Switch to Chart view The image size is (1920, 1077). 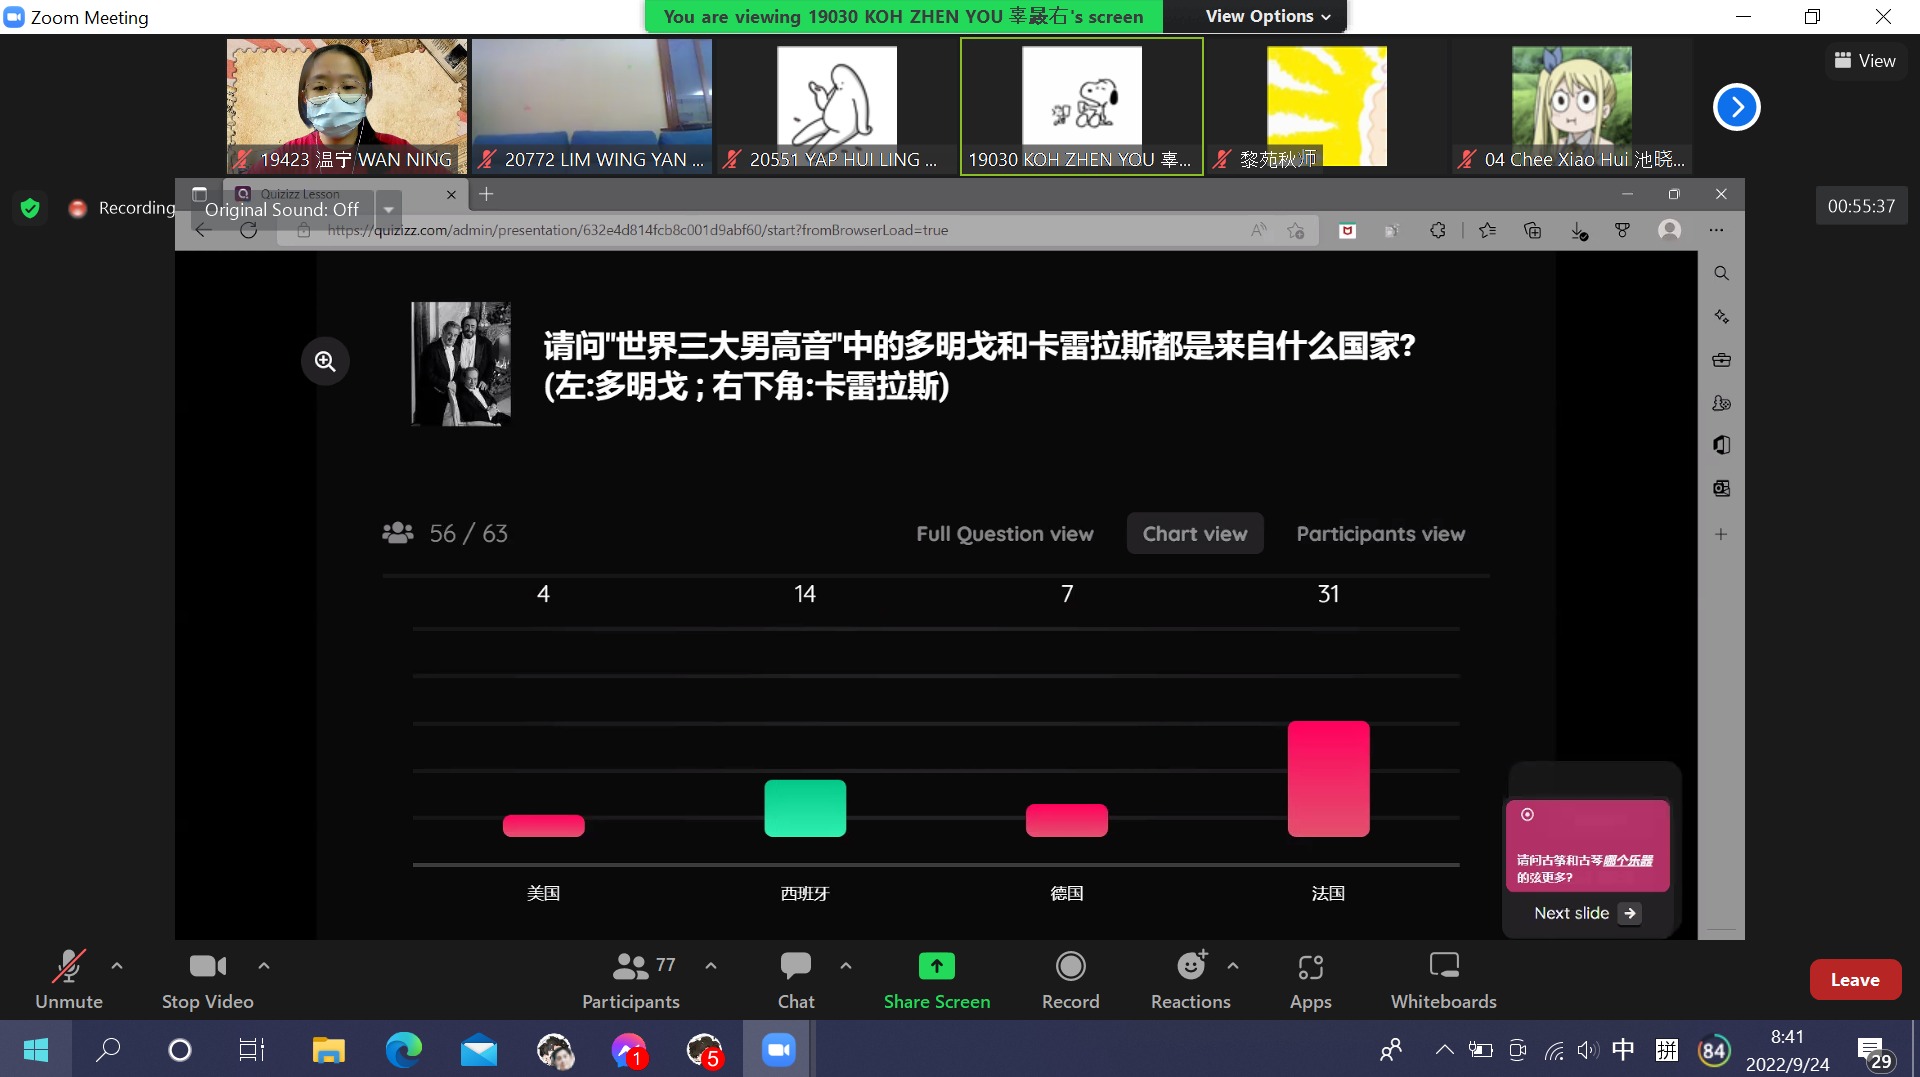coord(1195,534)
